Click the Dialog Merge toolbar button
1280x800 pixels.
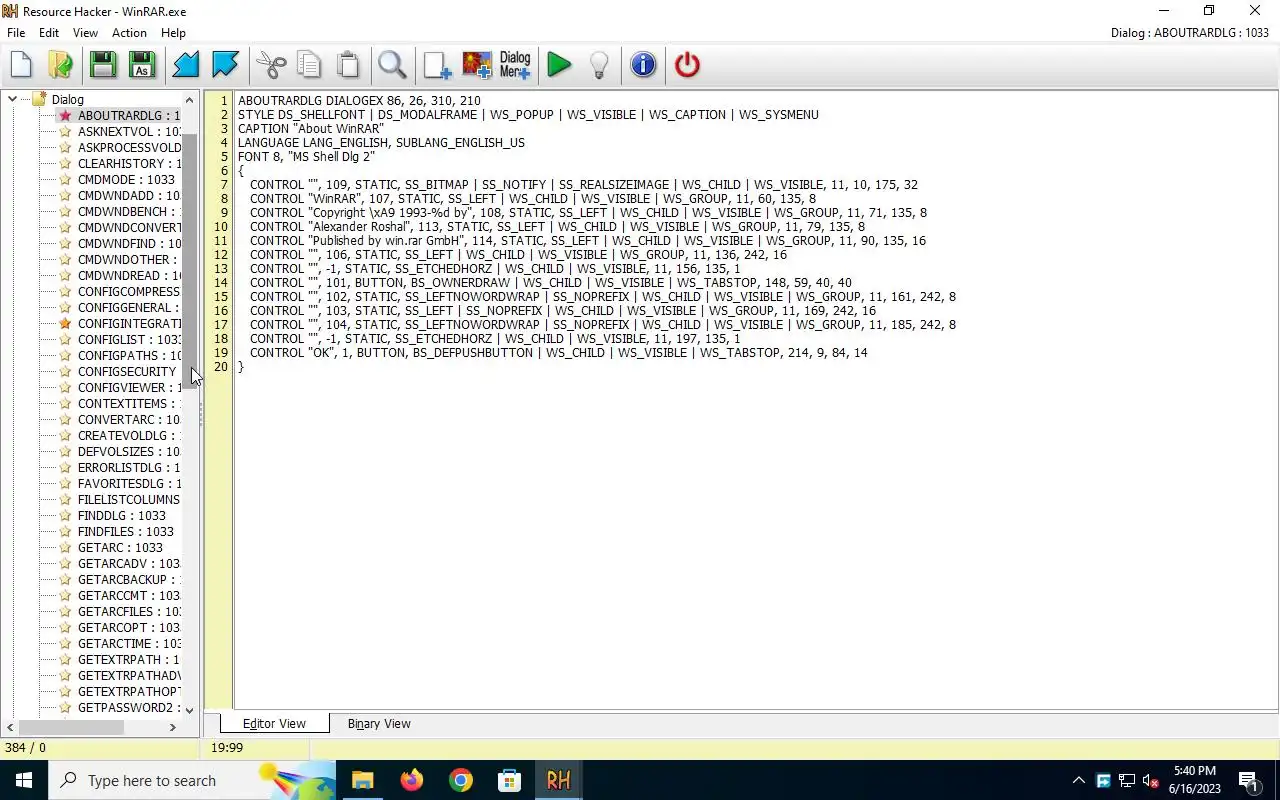(515, 65)
